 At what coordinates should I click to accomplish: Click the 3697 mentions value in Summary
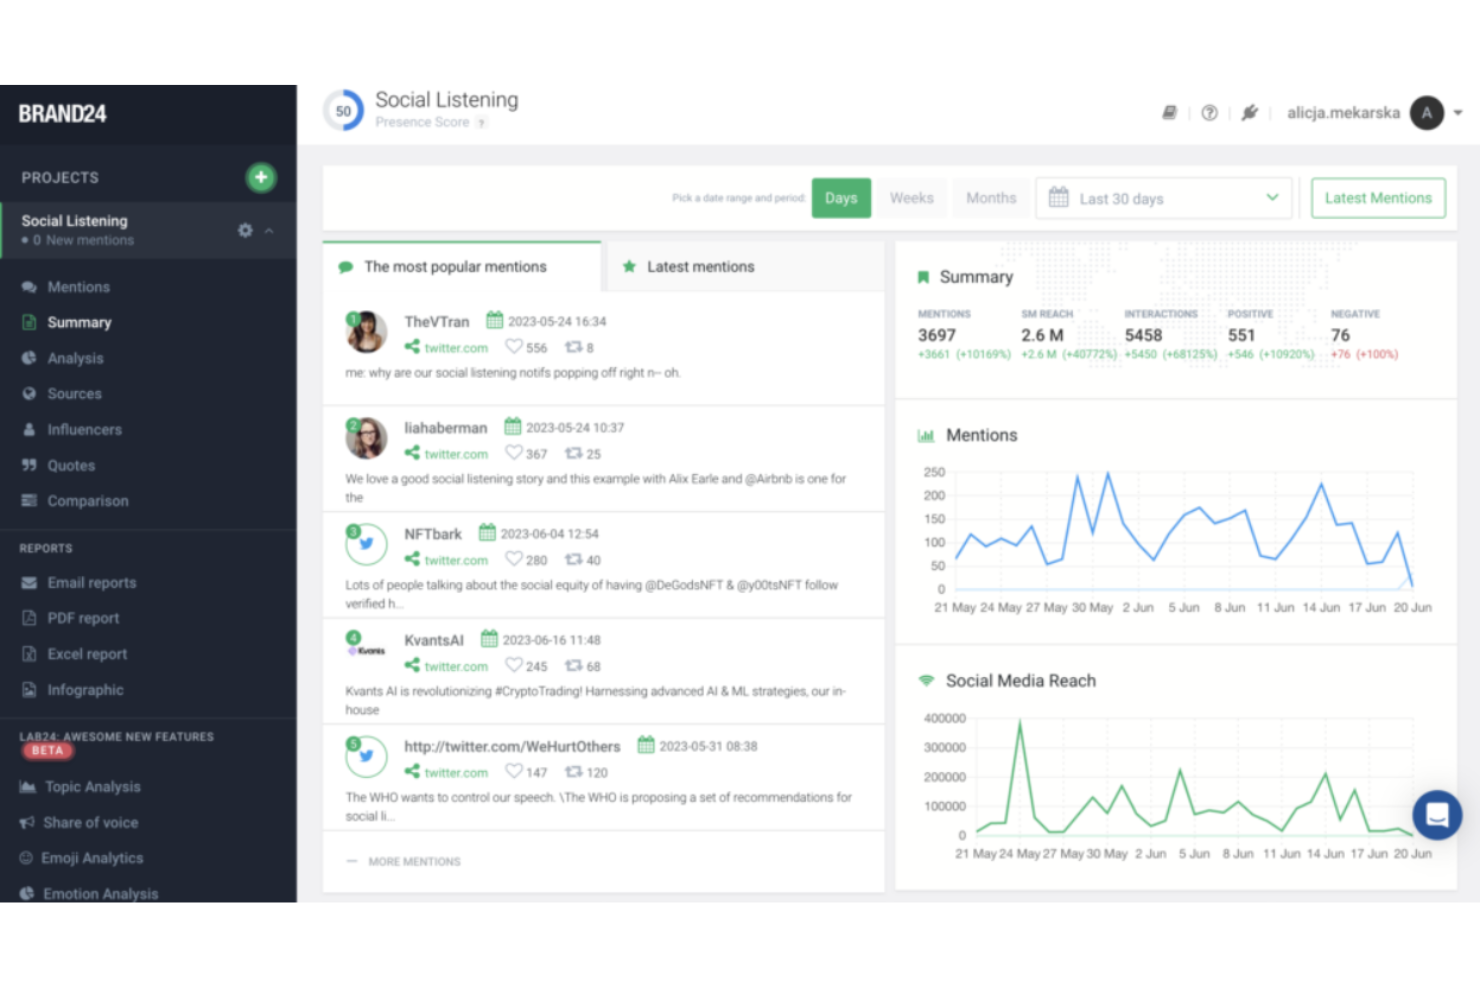pos(937,335)
